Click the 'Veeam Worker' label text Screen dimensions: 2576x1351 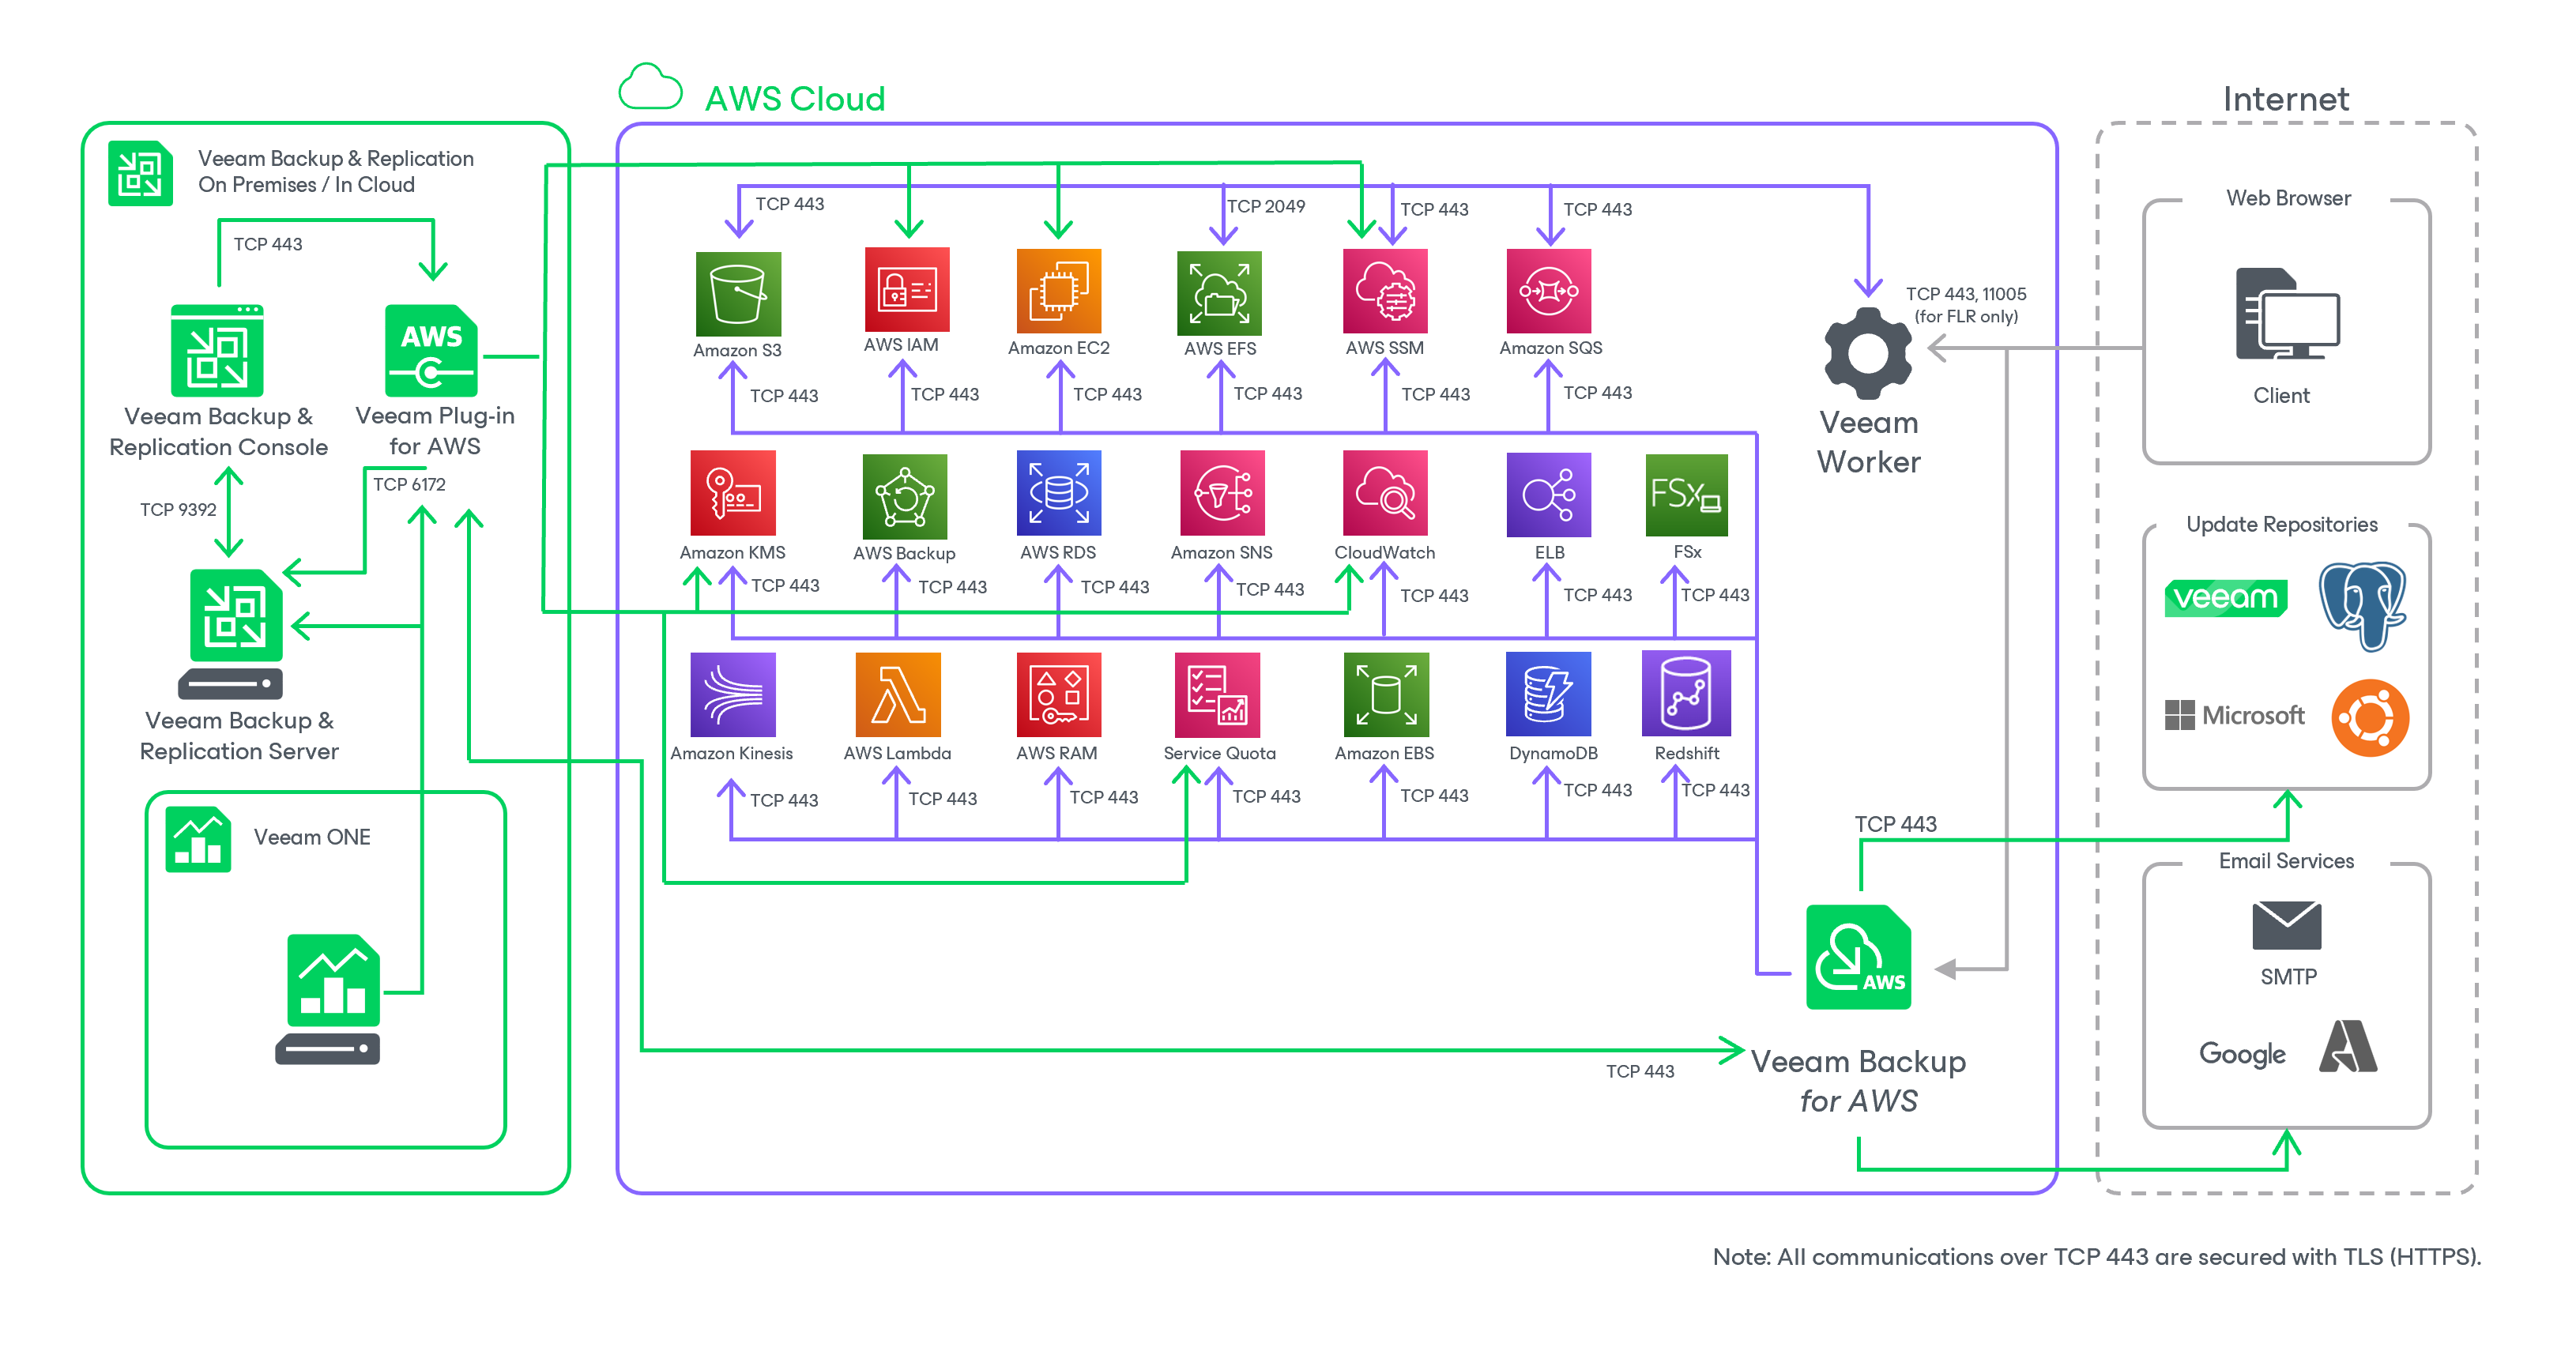(1868, 442)
